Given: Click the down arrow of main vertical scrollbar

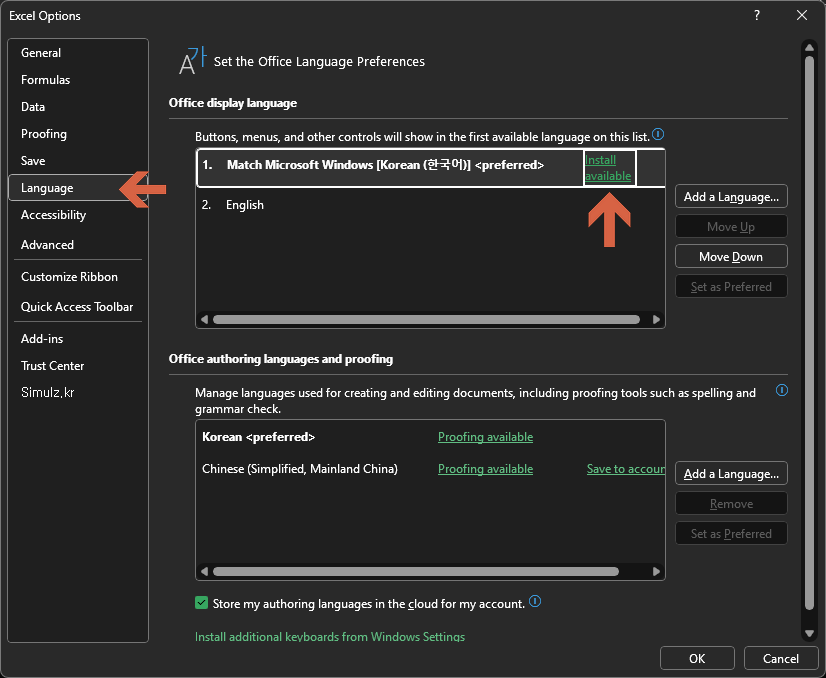Looking at the screenshot, I should [810, 634].
